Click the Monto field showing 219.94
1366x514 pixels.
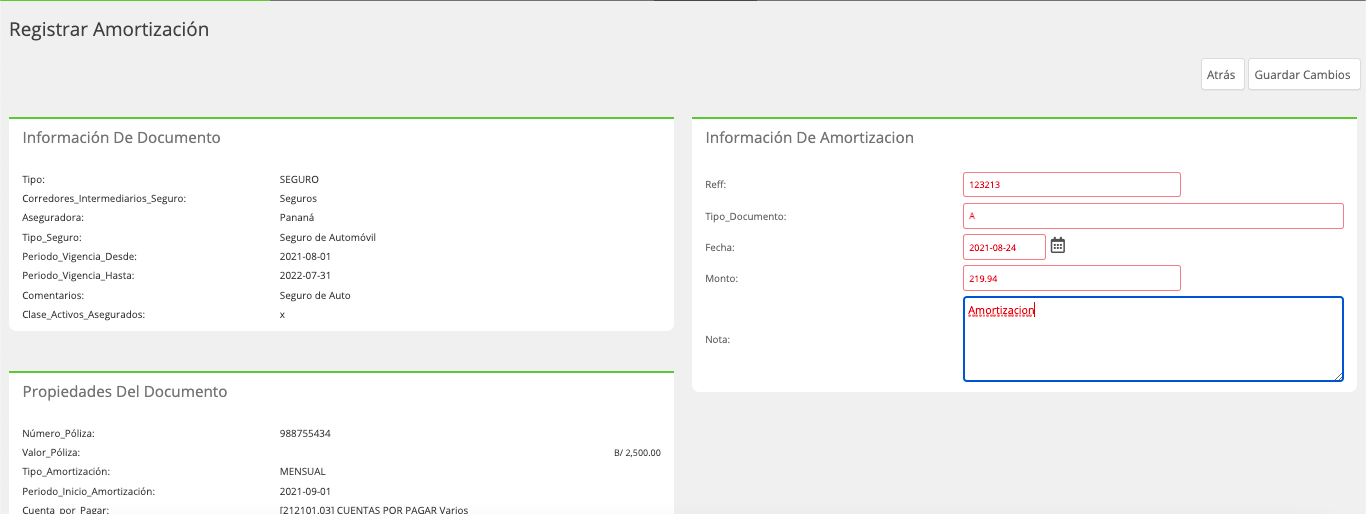pyautogui.click(x=1072, y=278)
